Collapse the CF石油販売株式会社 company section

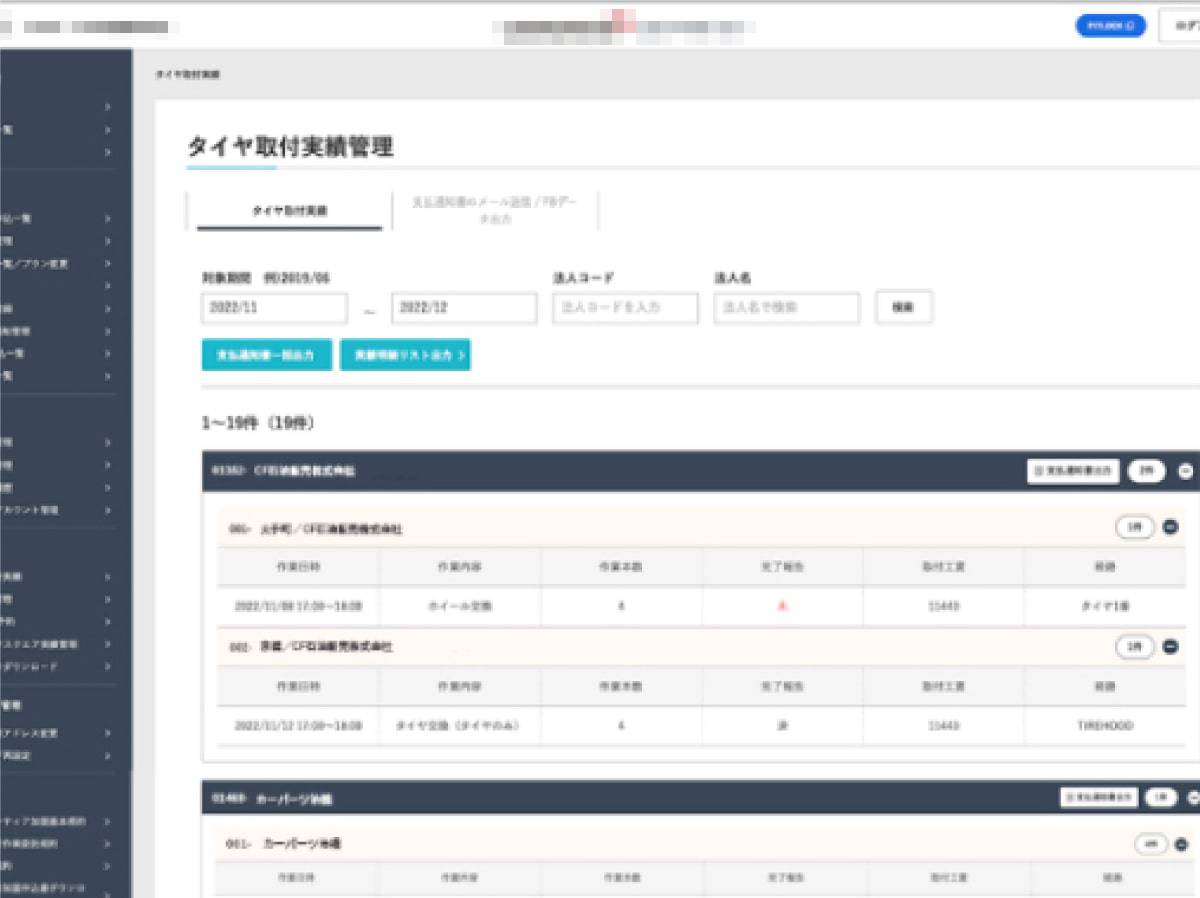coord(1186,471)
